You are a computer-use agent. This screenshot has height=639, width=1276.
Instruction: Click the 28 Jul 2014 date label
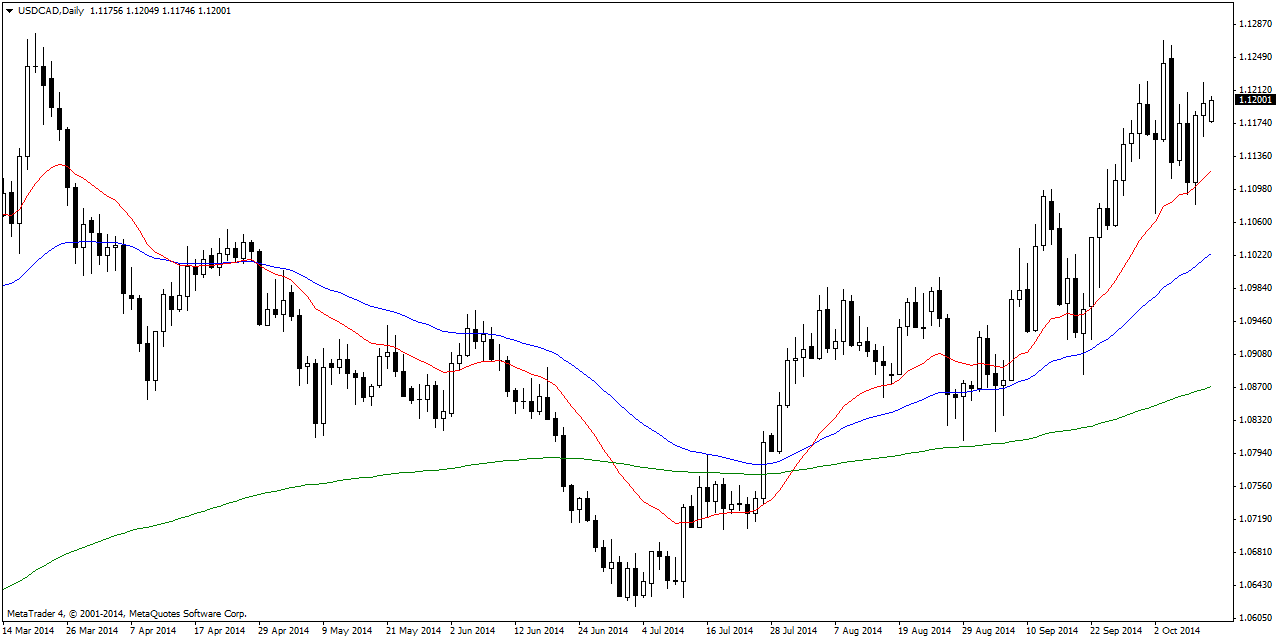793,631
